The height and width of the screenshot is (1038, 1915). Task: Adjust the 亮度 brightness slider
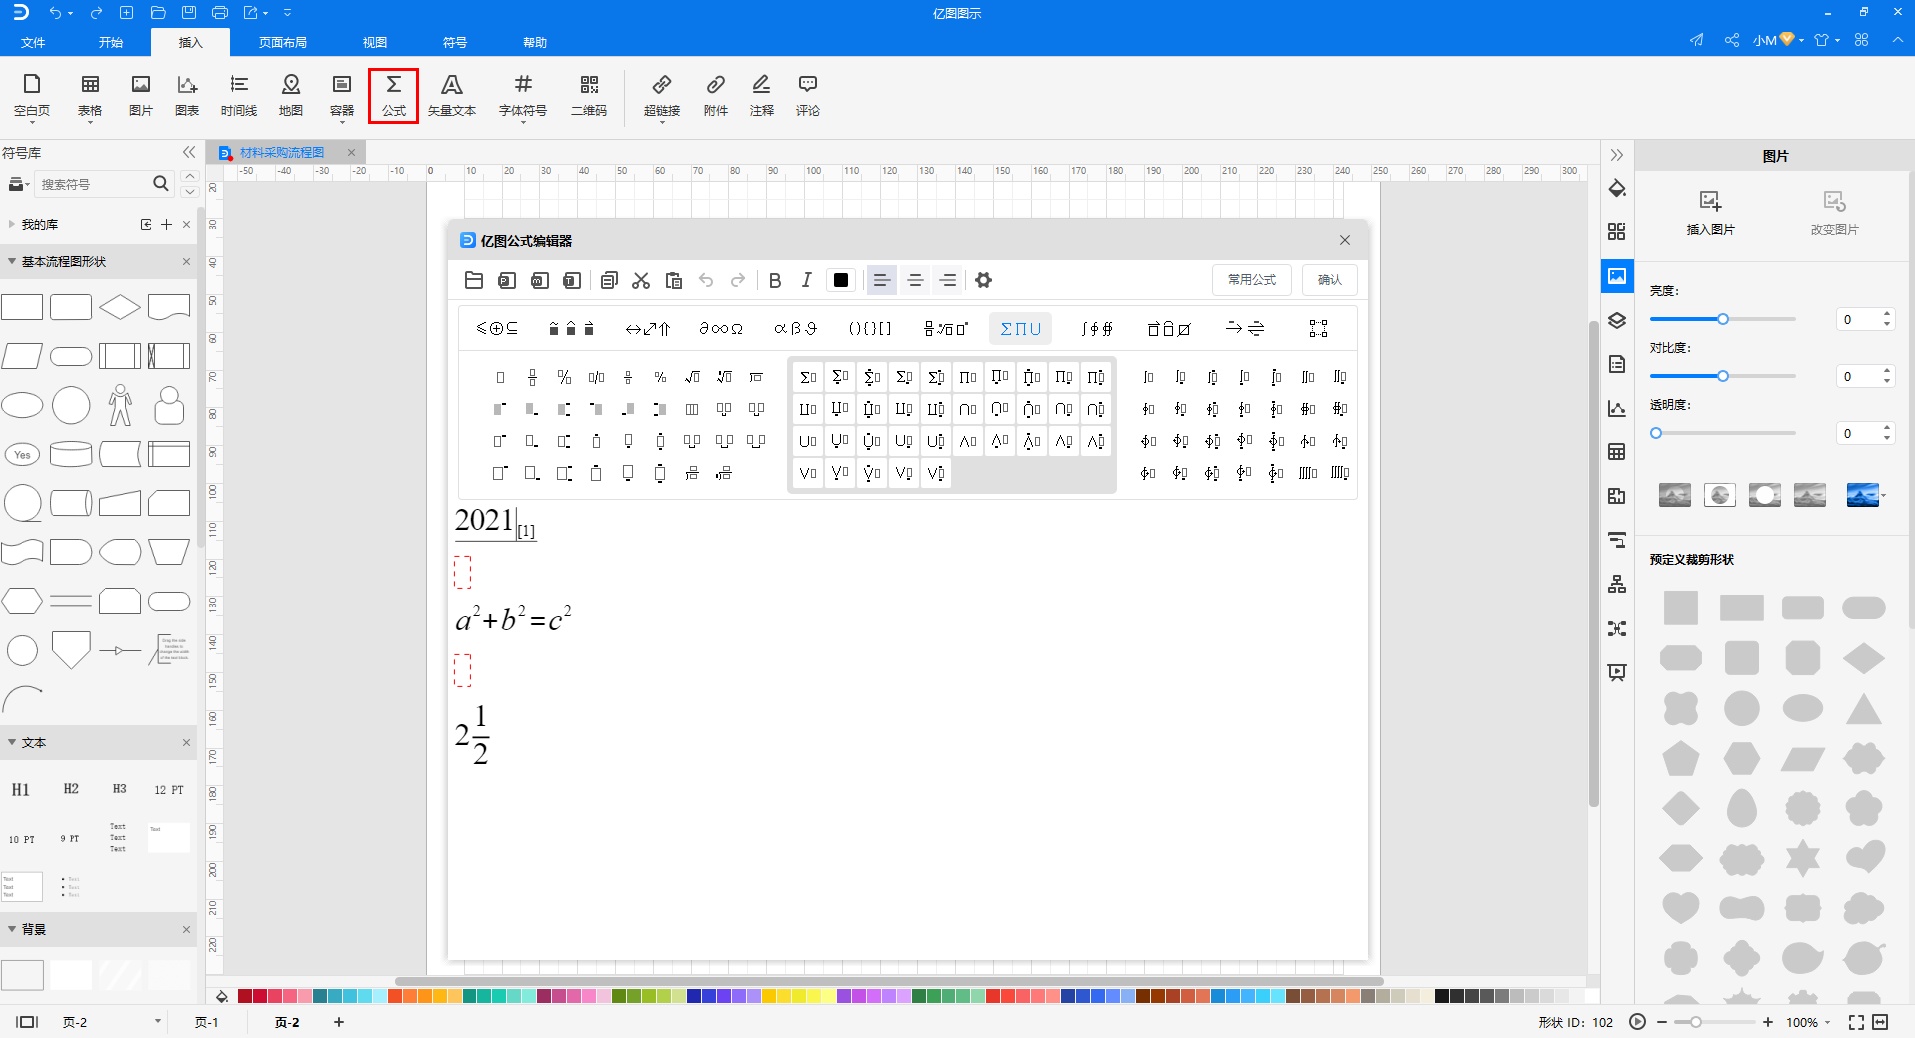click(1723, 319)
